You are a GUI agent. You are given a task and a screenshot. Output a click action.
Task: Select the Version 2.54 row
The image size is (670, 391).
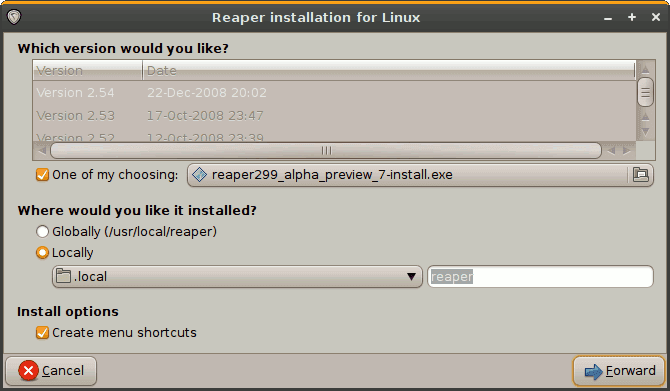pos(334,93)
